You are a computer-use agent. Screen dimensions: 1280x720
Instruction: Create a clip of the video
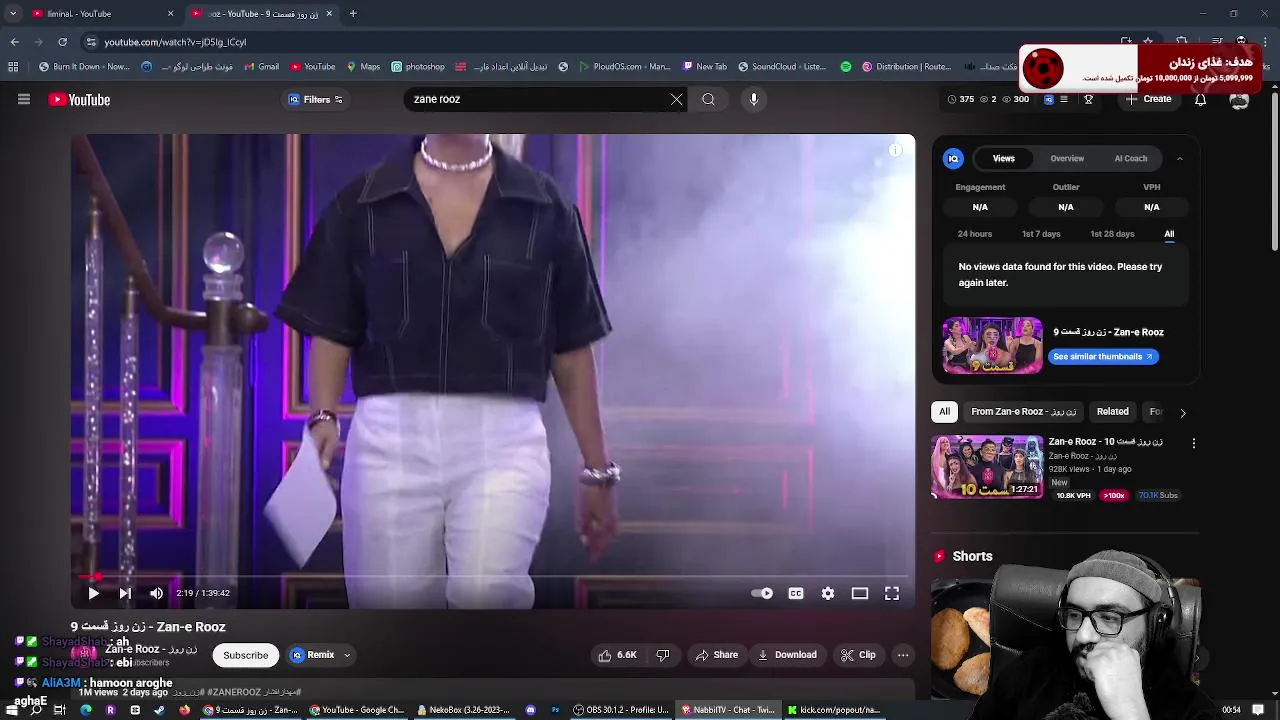tap(858, 655)
